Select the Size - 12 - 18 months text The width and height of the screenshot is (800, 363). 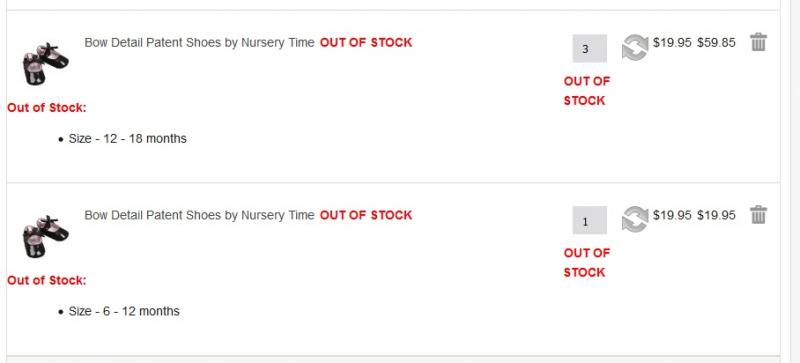coord(128,139)
